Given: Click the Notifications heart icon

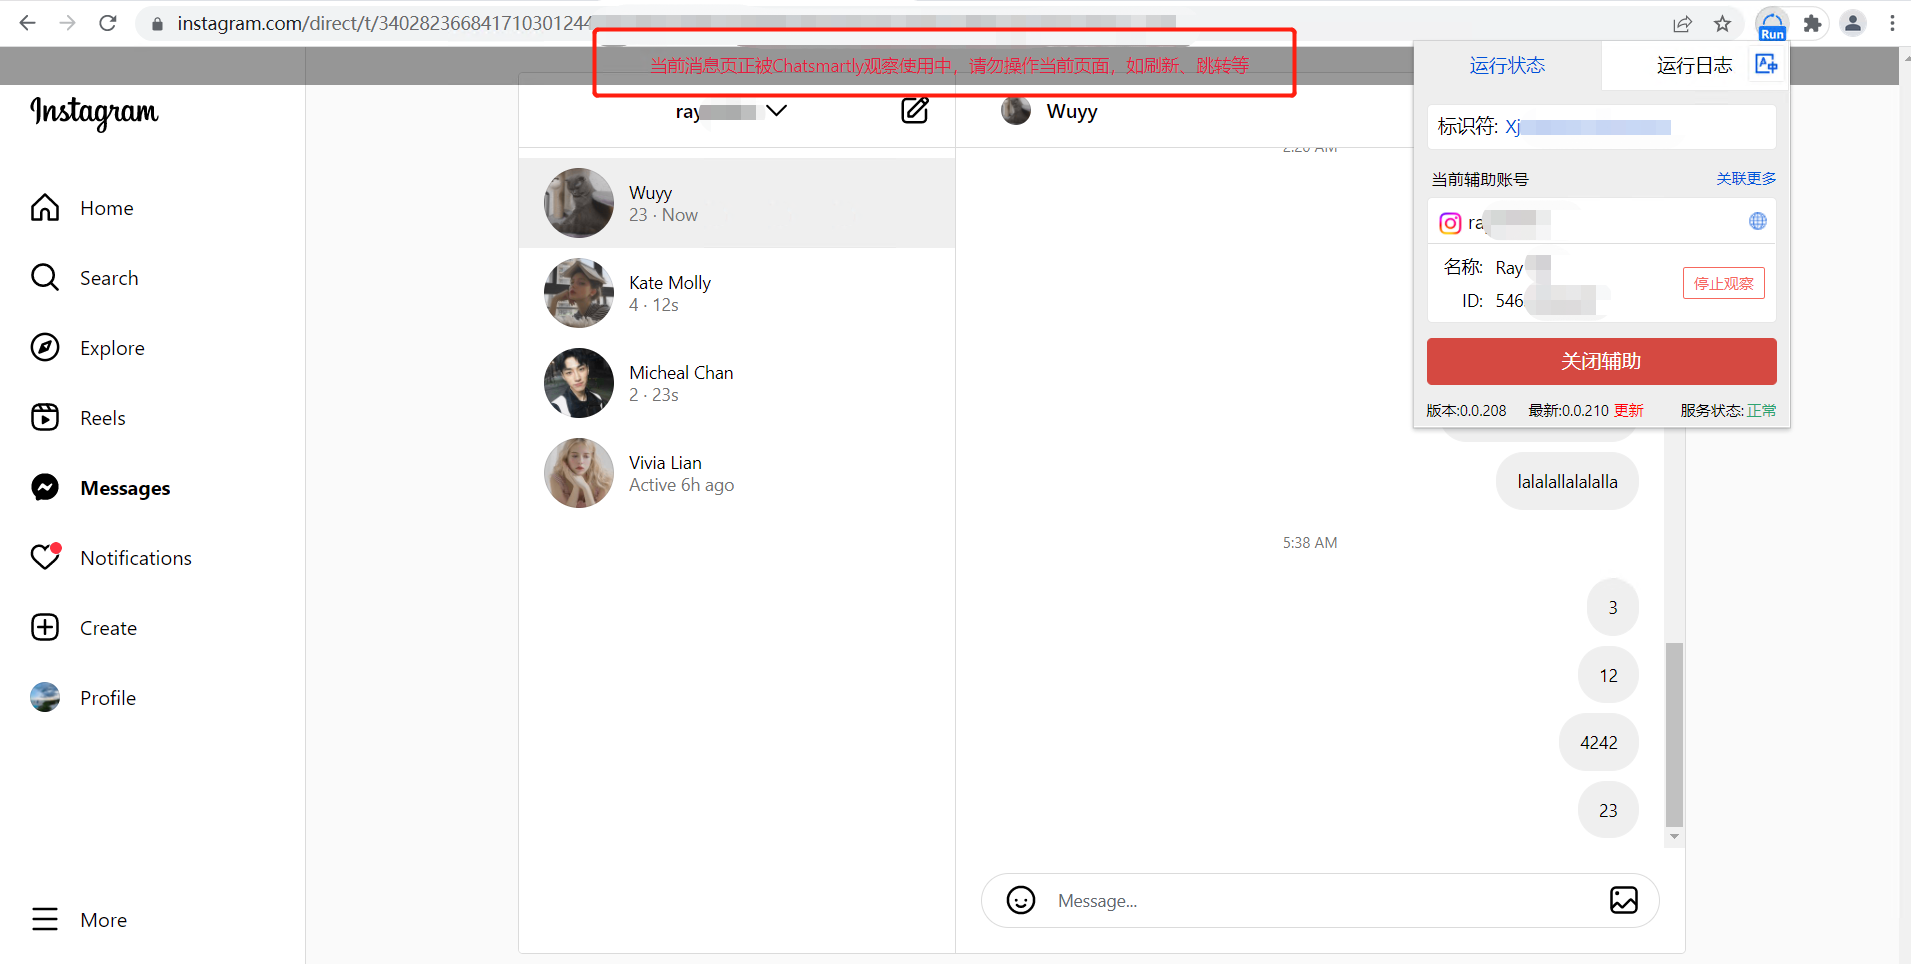Looking at the screenshot, I should point(45,556).
